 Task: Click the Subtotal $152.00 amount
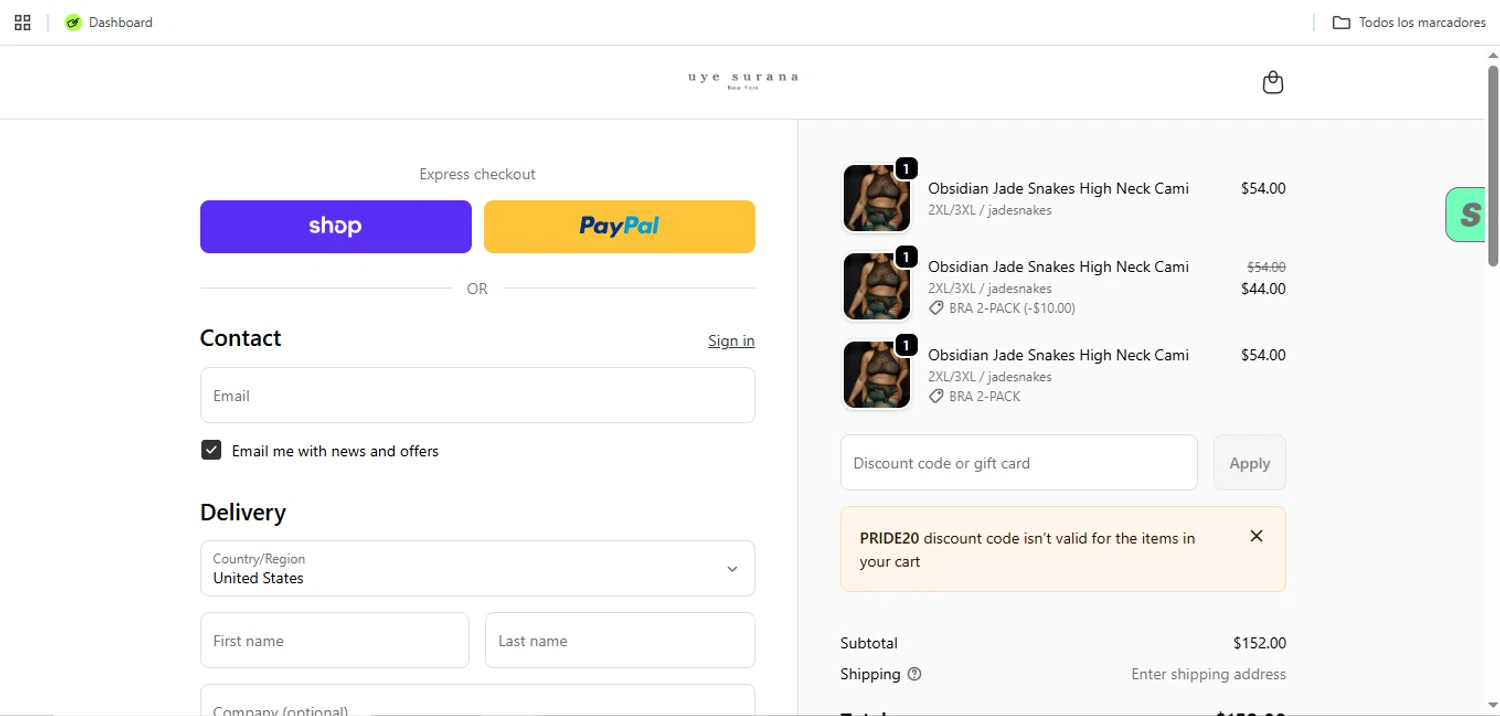1259,643
